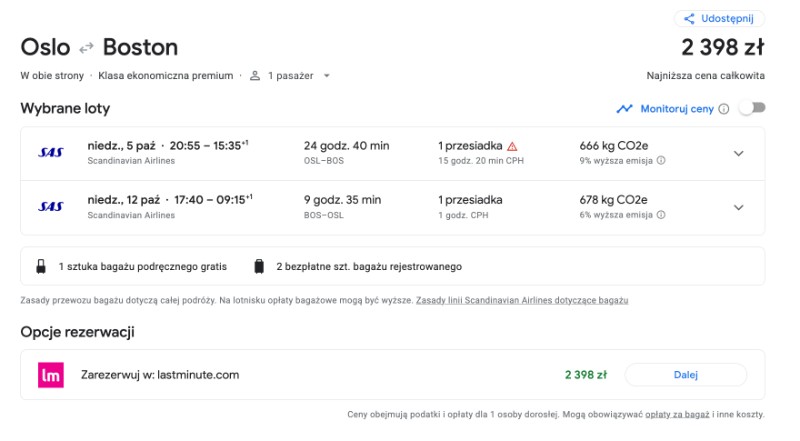800x441 pixels.
Task: Expand the OSL–BOS flight details chevron
Action: pyautogui.click(x=738, y=154)
